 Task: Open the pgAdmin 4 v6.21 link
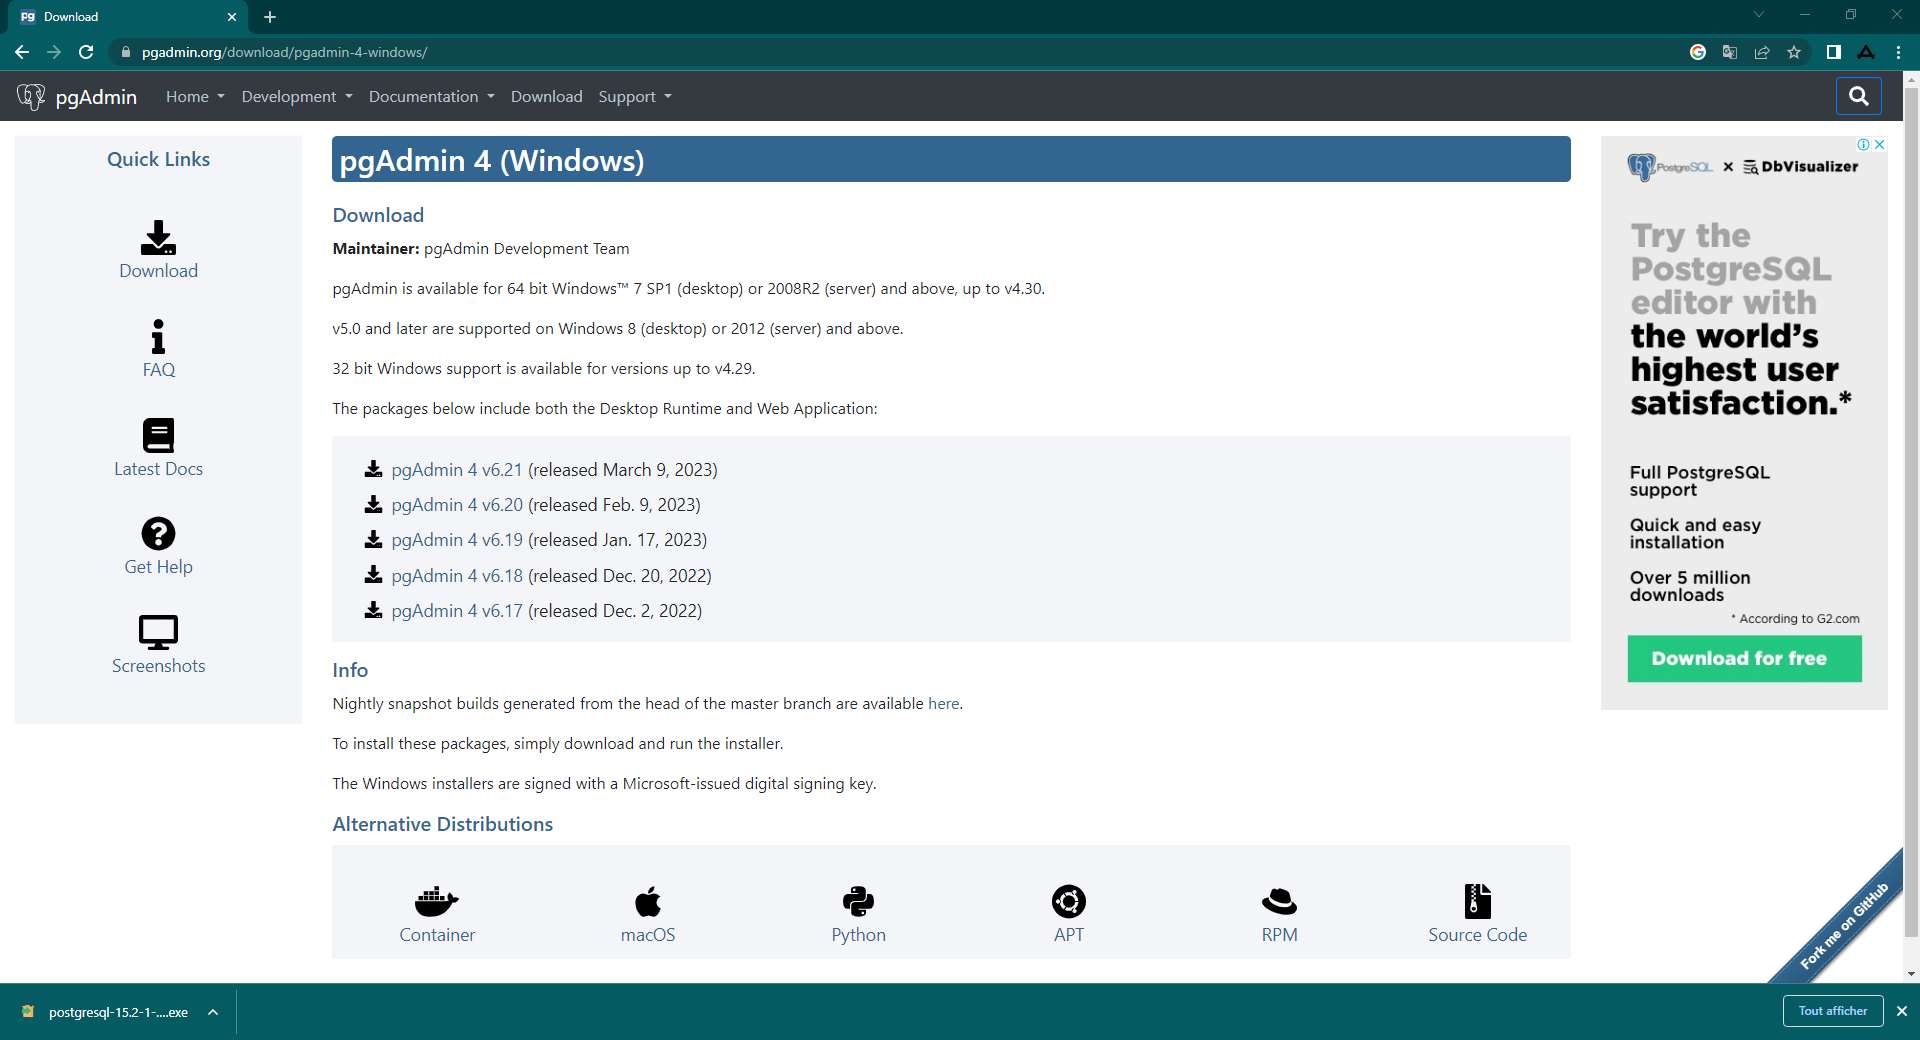tap(457, 469)
